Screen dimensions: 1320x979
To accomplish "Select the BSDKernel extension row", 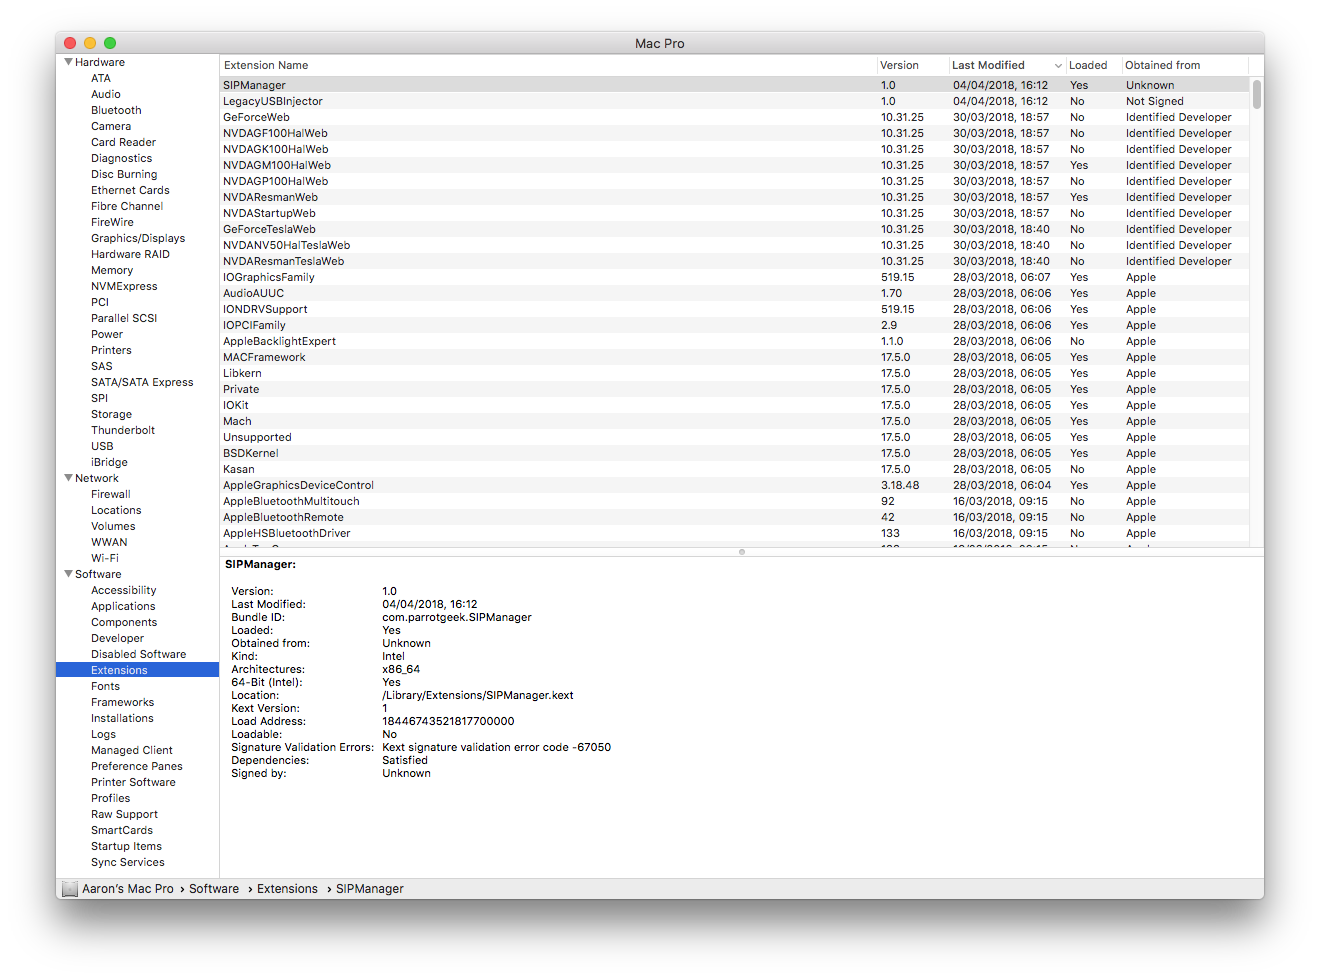I will (734, 453).
